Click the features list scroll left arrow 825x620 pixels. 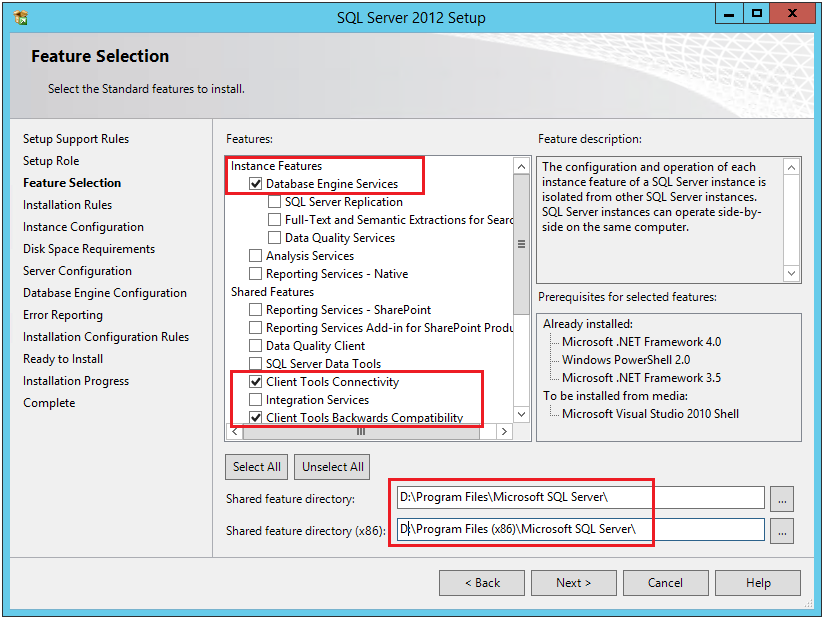pyautogui.click(x=235, y=432)
